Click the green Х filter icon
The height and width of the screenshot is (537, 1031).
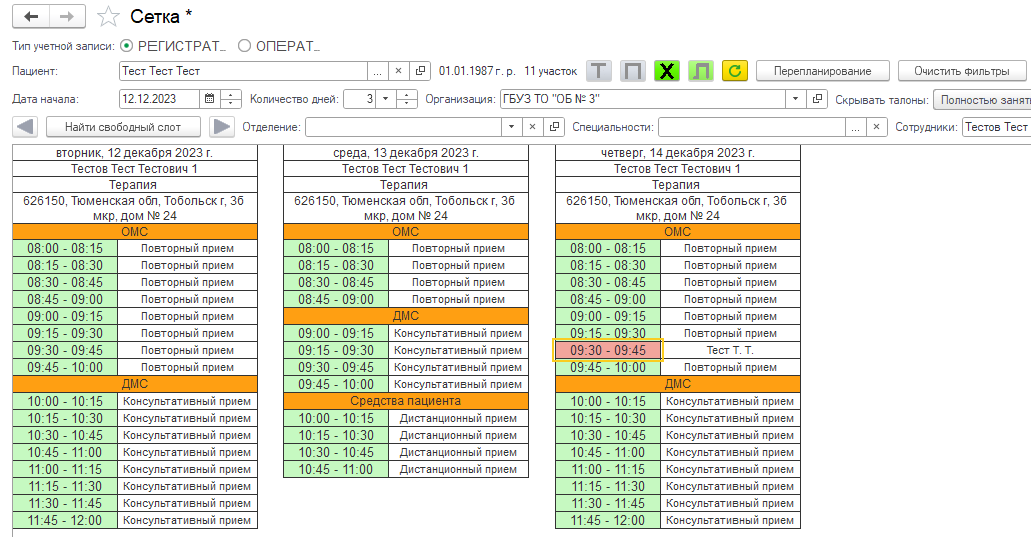pos(666,71)
